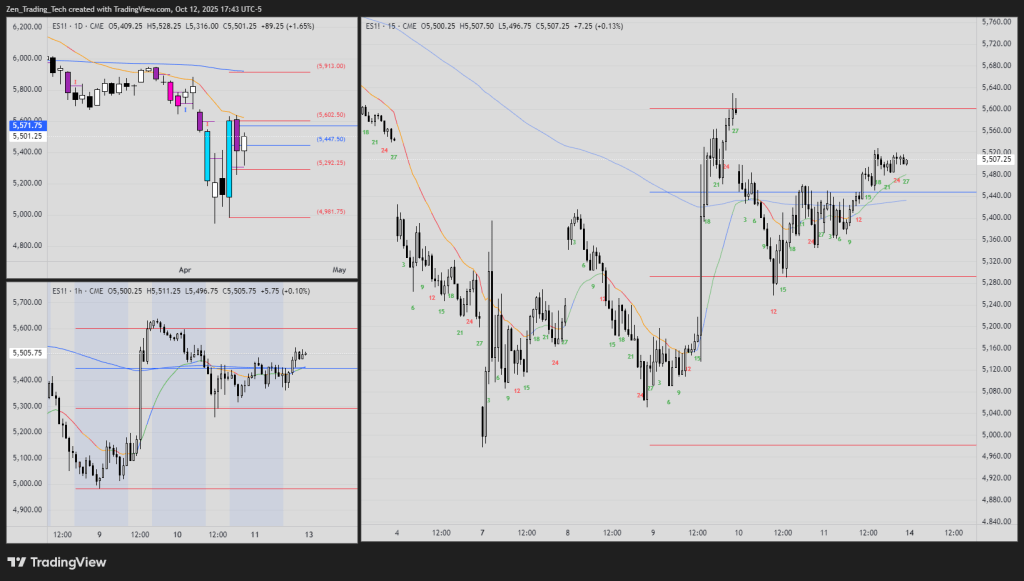Click the 13 date label on hourly time axis
This screenshot has height=581, width=1024.
[309, 535]
